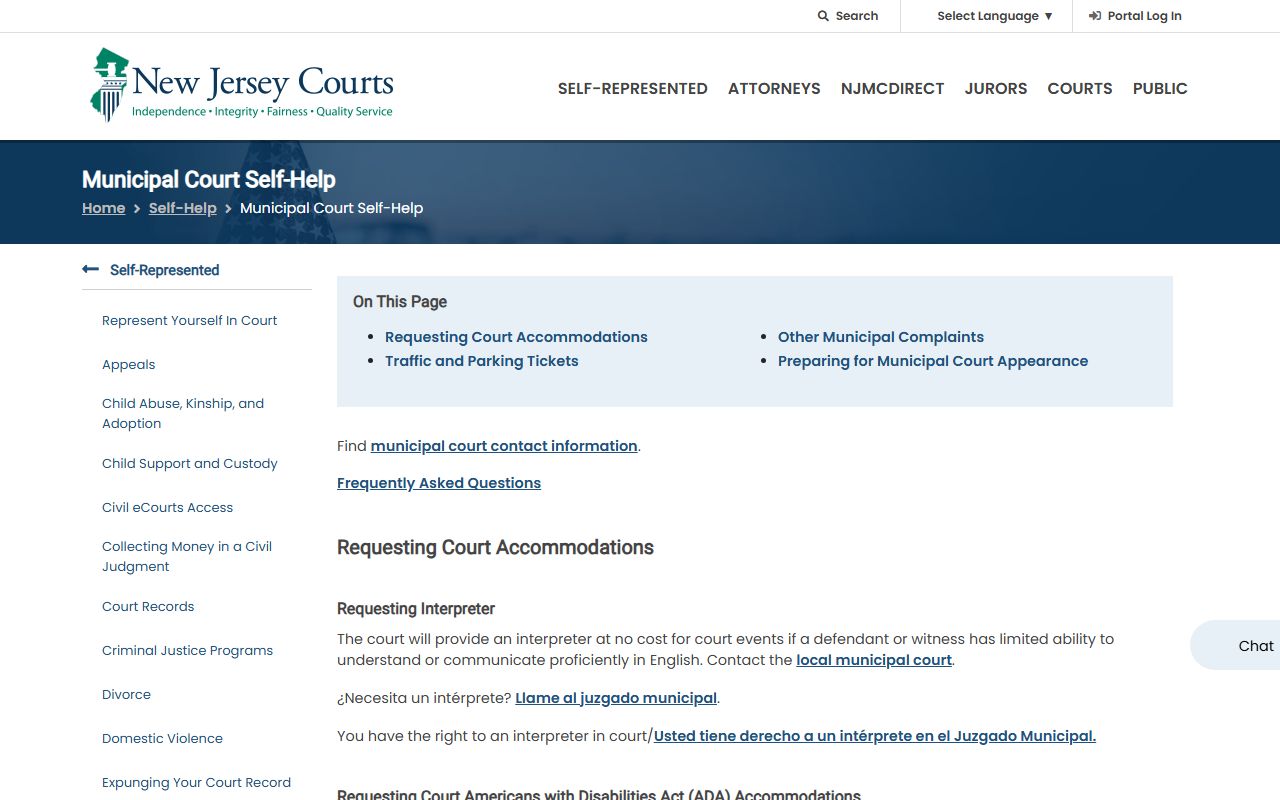Follow the Llame al juzgado municipal link
Image resolution: width=1280 pixels, height=800 pixels.
(x=616, y=698)
